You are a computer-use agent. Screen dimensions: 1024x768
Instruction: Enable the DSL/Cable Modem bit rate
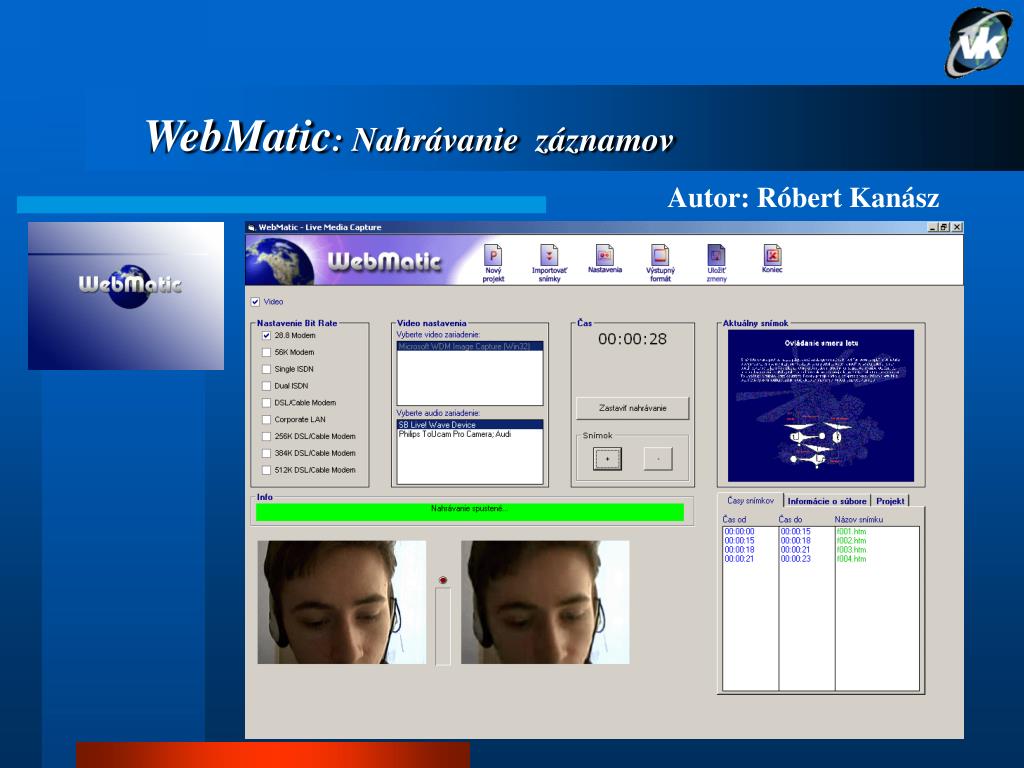266,403
